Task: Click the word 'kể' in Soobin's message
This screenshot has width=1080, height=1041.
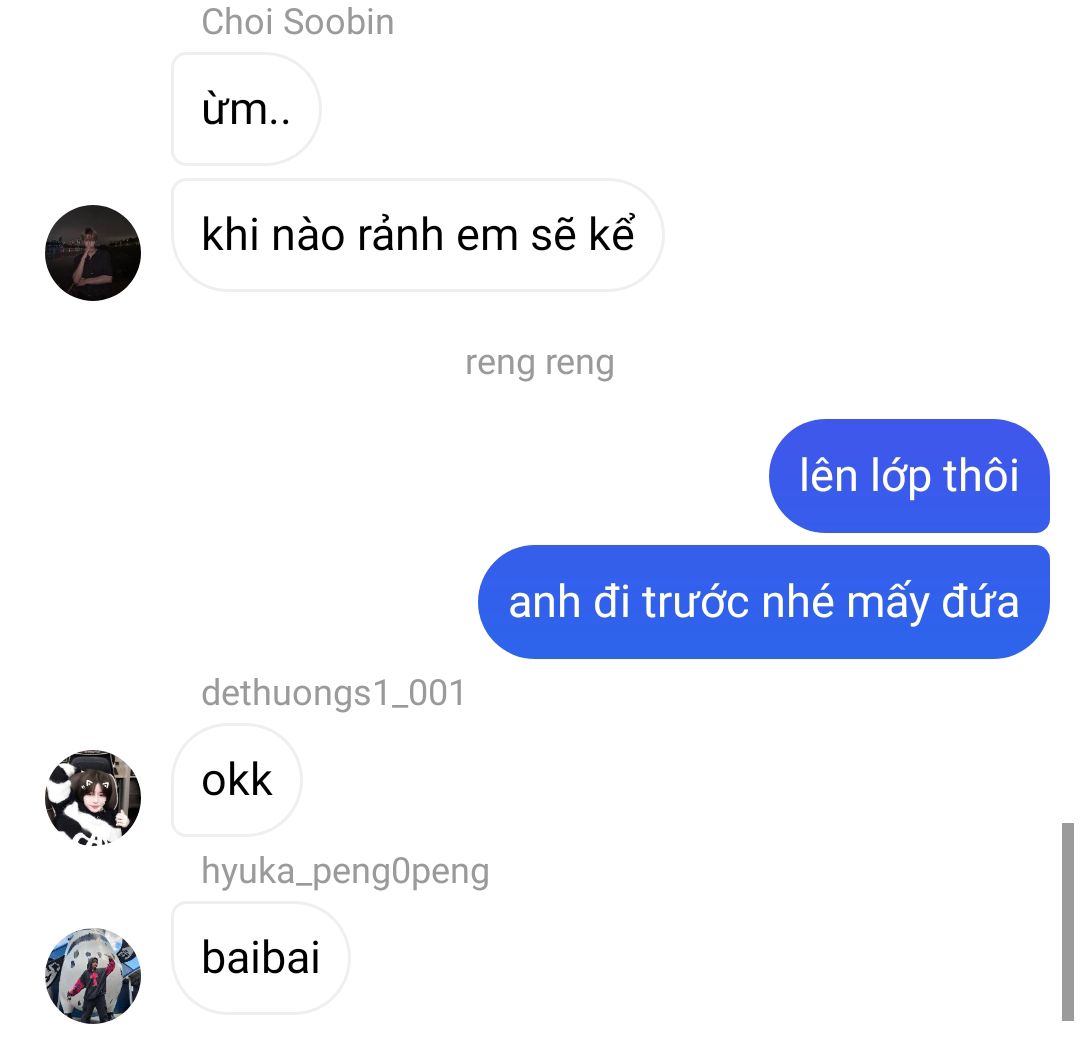Action: [x=612, y=234]
